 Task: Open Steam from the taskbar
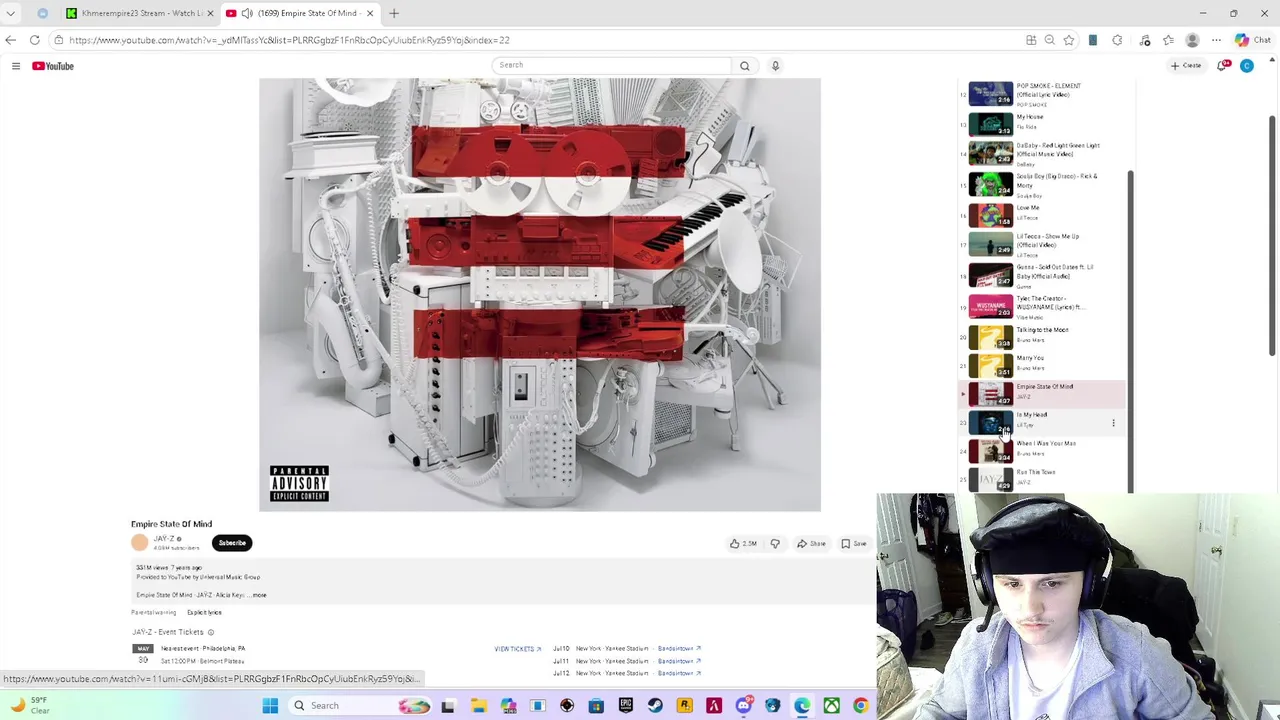(655, 706)
